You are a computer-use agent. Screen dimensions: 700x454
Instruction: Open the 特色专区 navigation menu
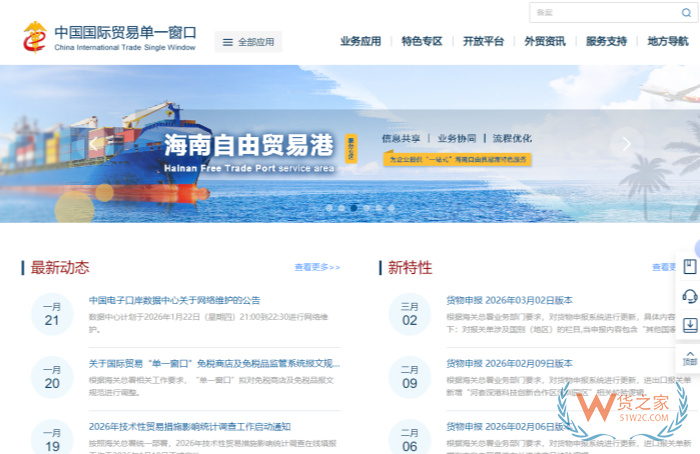[422, 42]
